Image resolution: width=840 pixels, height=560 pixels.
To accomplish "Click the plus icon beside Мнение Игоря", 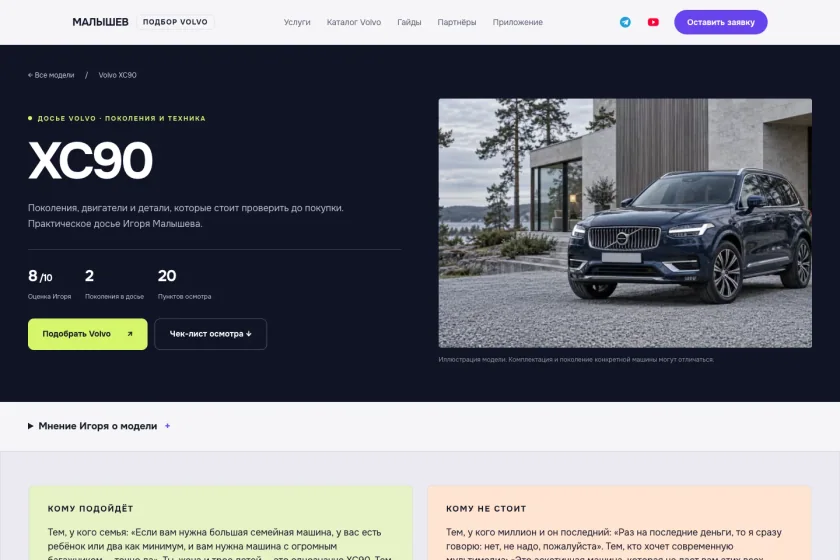I will [x=167, y=426].
